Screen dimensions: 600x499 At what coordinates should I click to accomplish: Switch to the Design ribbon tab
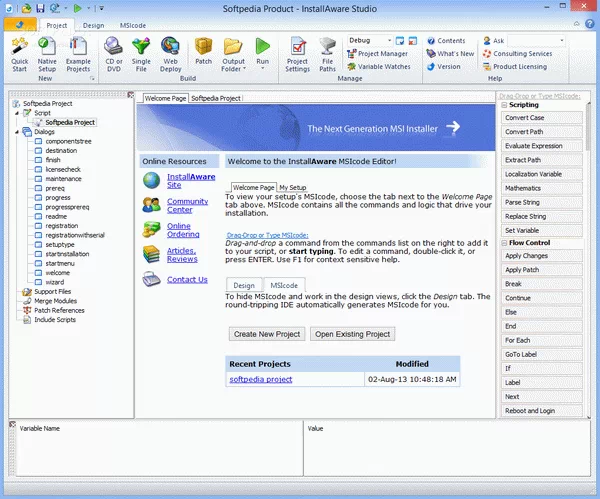[x=93, y=23]
